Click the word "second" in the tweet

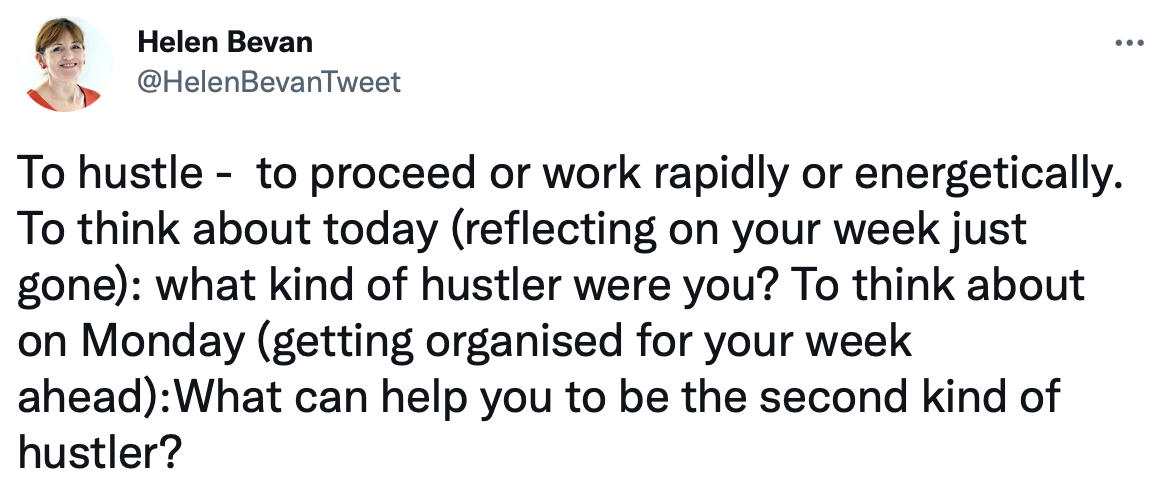pyautogui.click(x=833, y=396)
